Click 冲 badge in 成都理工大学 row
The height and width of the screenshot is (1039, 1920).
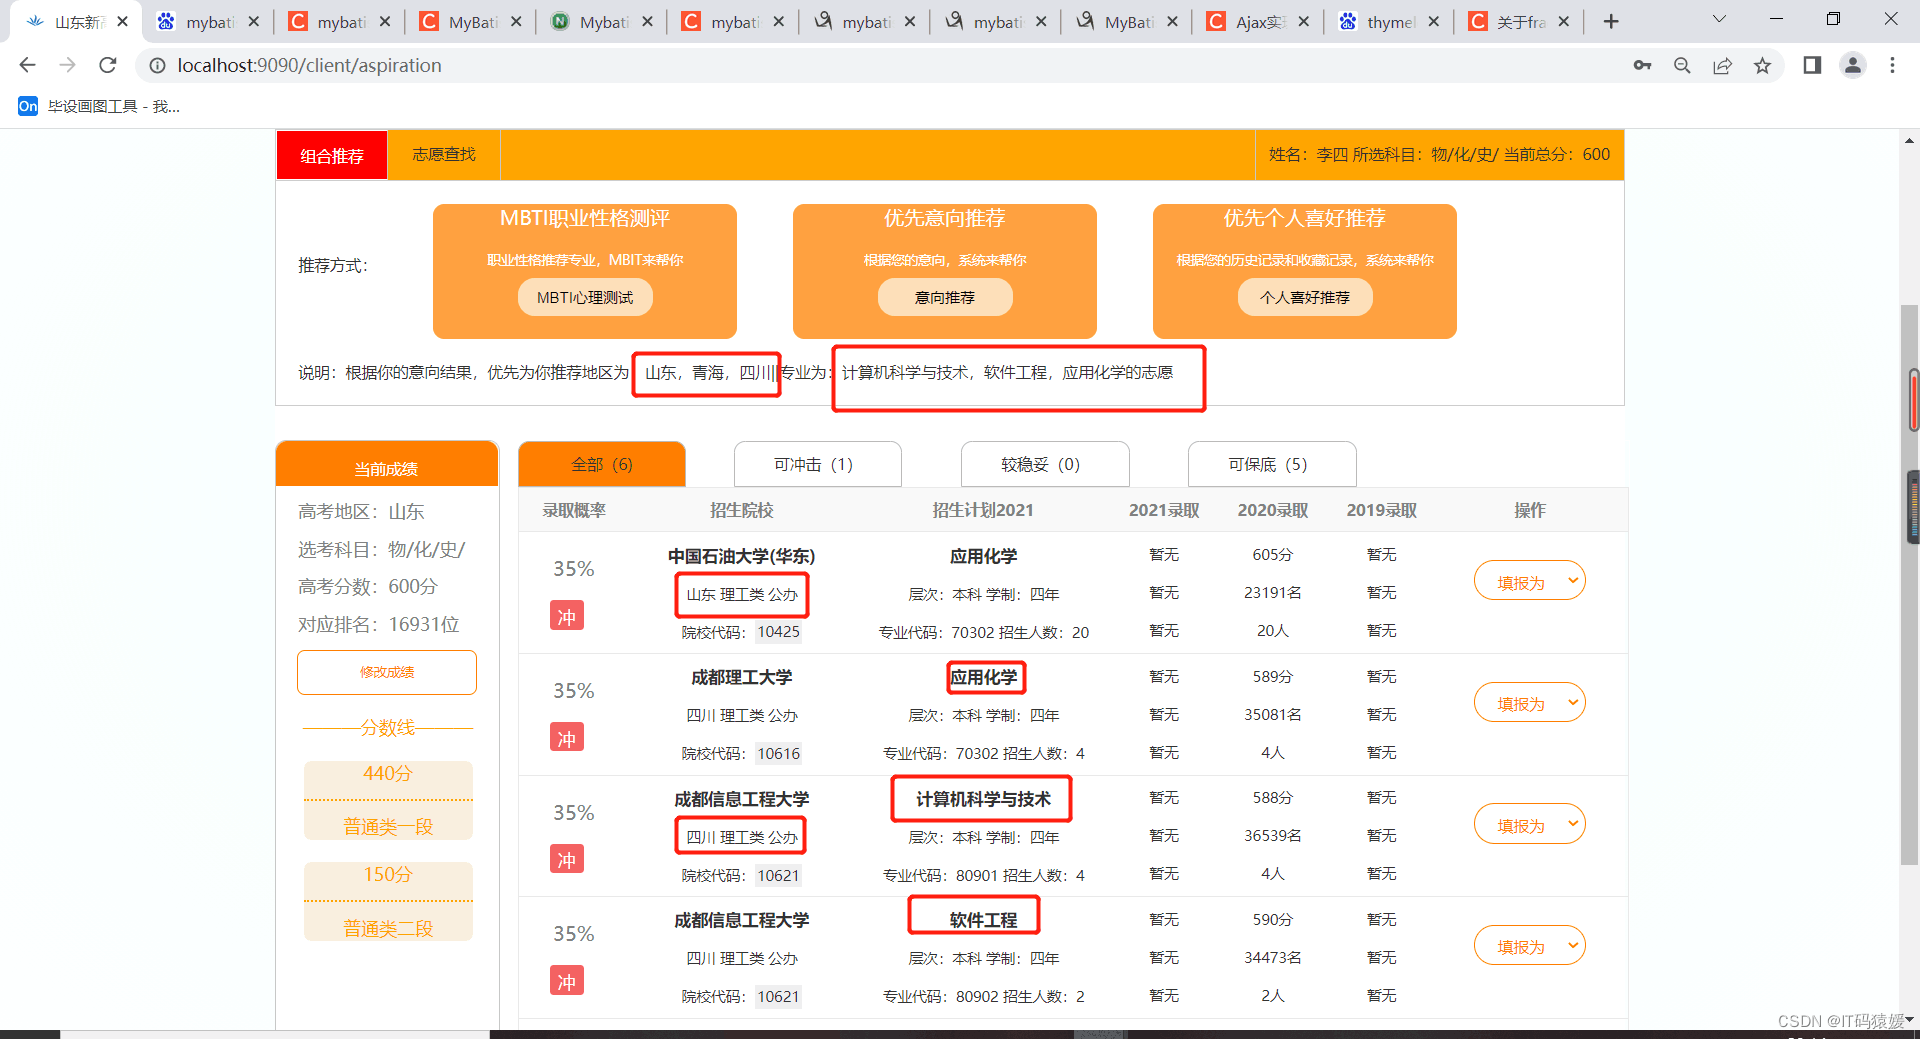(567, 737)
